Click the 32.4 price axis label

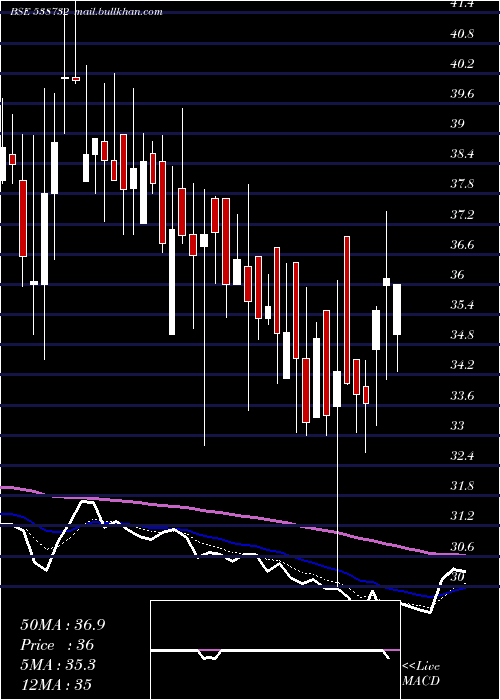pos(461,455)
